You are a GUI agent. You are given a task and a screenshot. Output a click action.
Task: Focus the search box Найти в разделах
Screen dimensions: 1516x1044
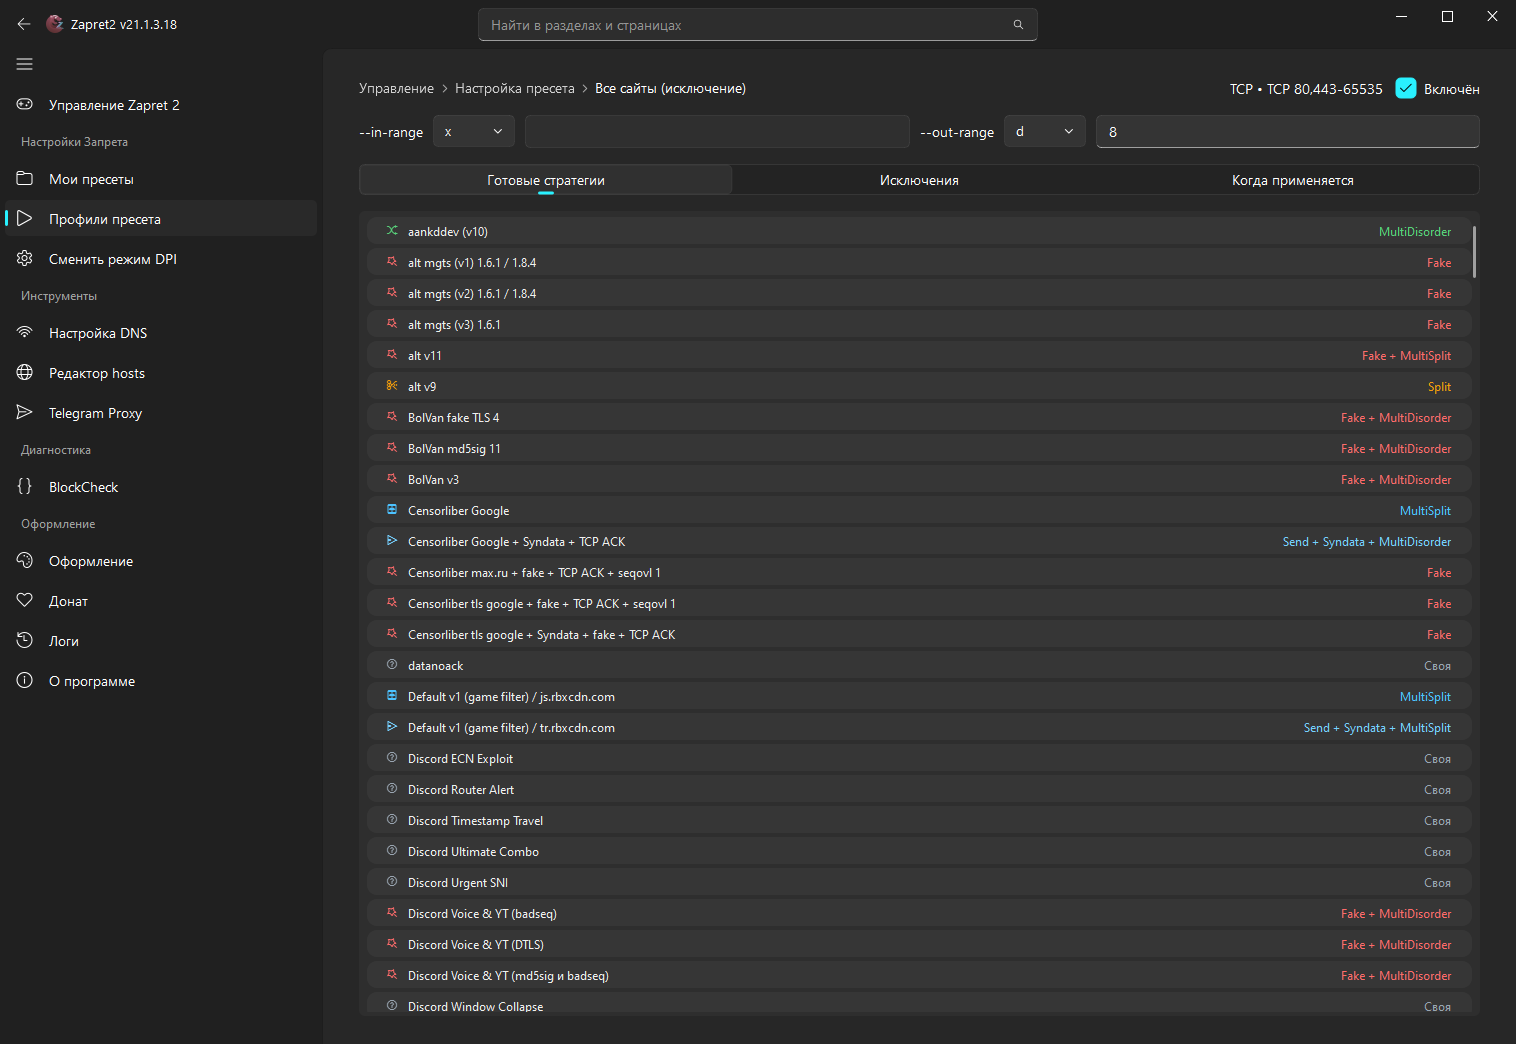(x=757, y=25)
